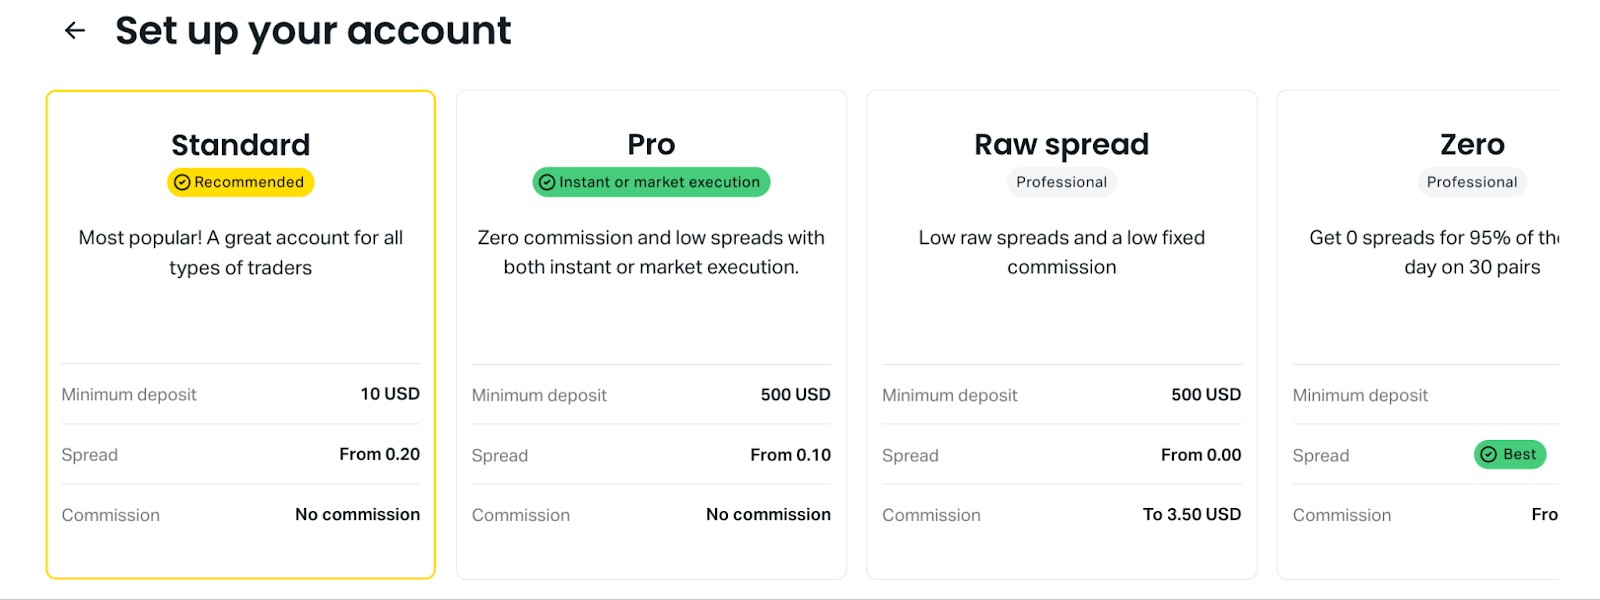Click checkmark icon in Instant or market execution badge
Viewport: 1600px width, 600px height.
point(547,182)
